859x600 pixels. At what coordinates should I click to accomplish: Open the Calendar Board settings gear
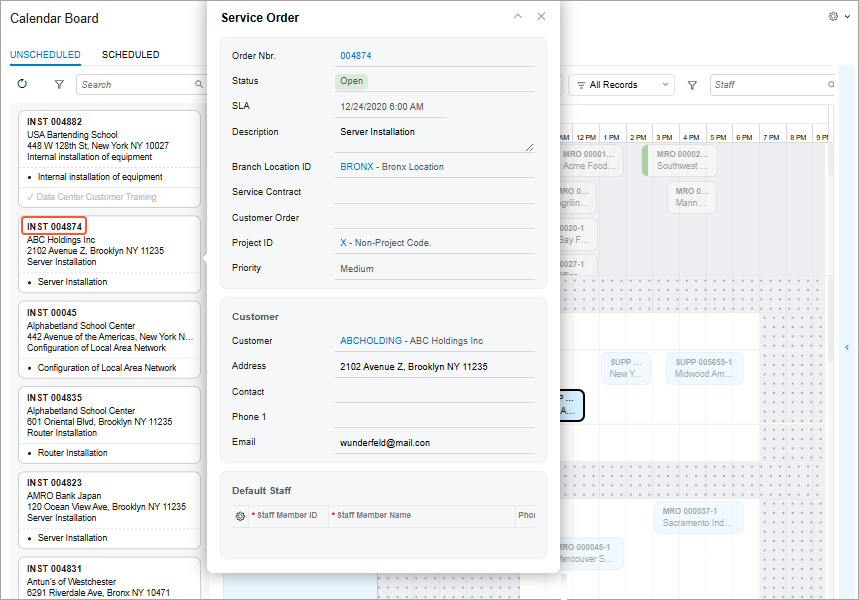[833, 17]
